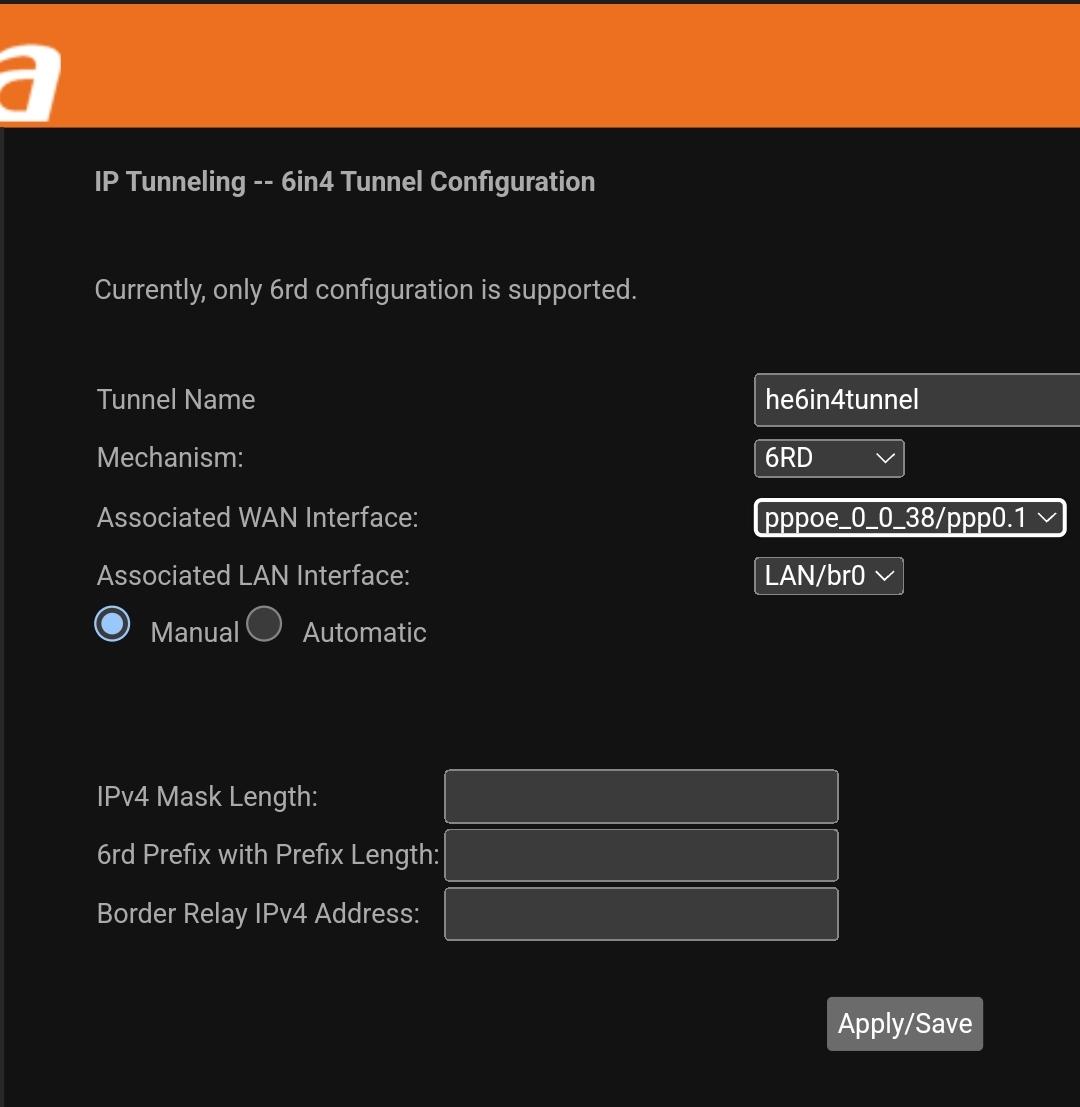Select the Automatic radio button
1080x1107 pixels.
(265, 624)
